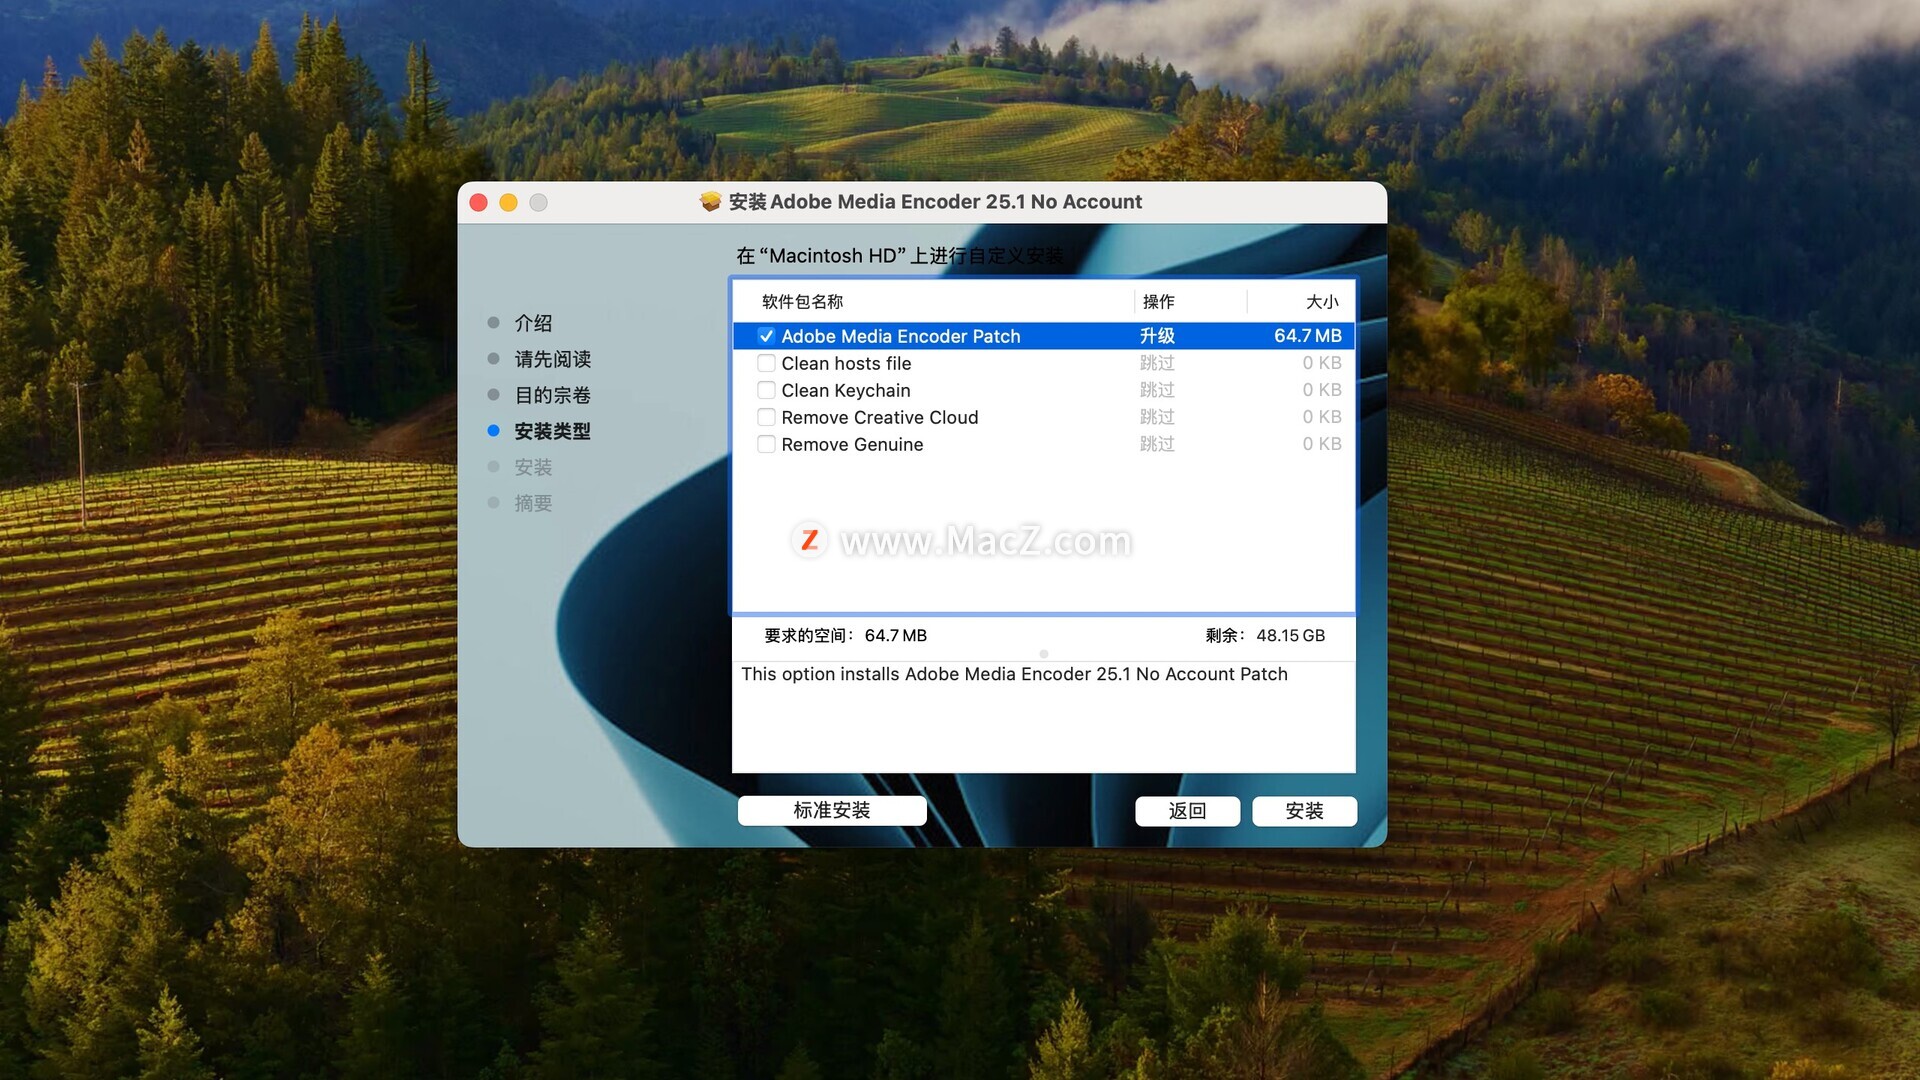Toggle the Remove Genuine checkbox

(766, 444)
